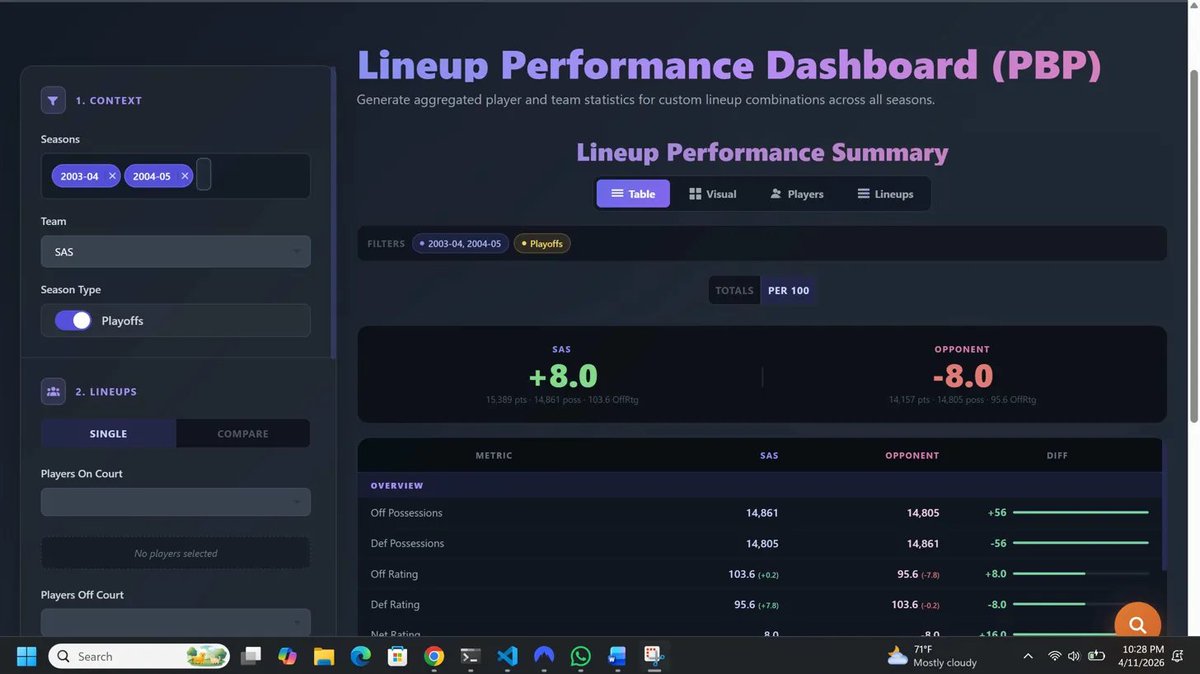Click the Lineups section people icon
This screenshot has width=1200, height=674.
click(53, 392)
